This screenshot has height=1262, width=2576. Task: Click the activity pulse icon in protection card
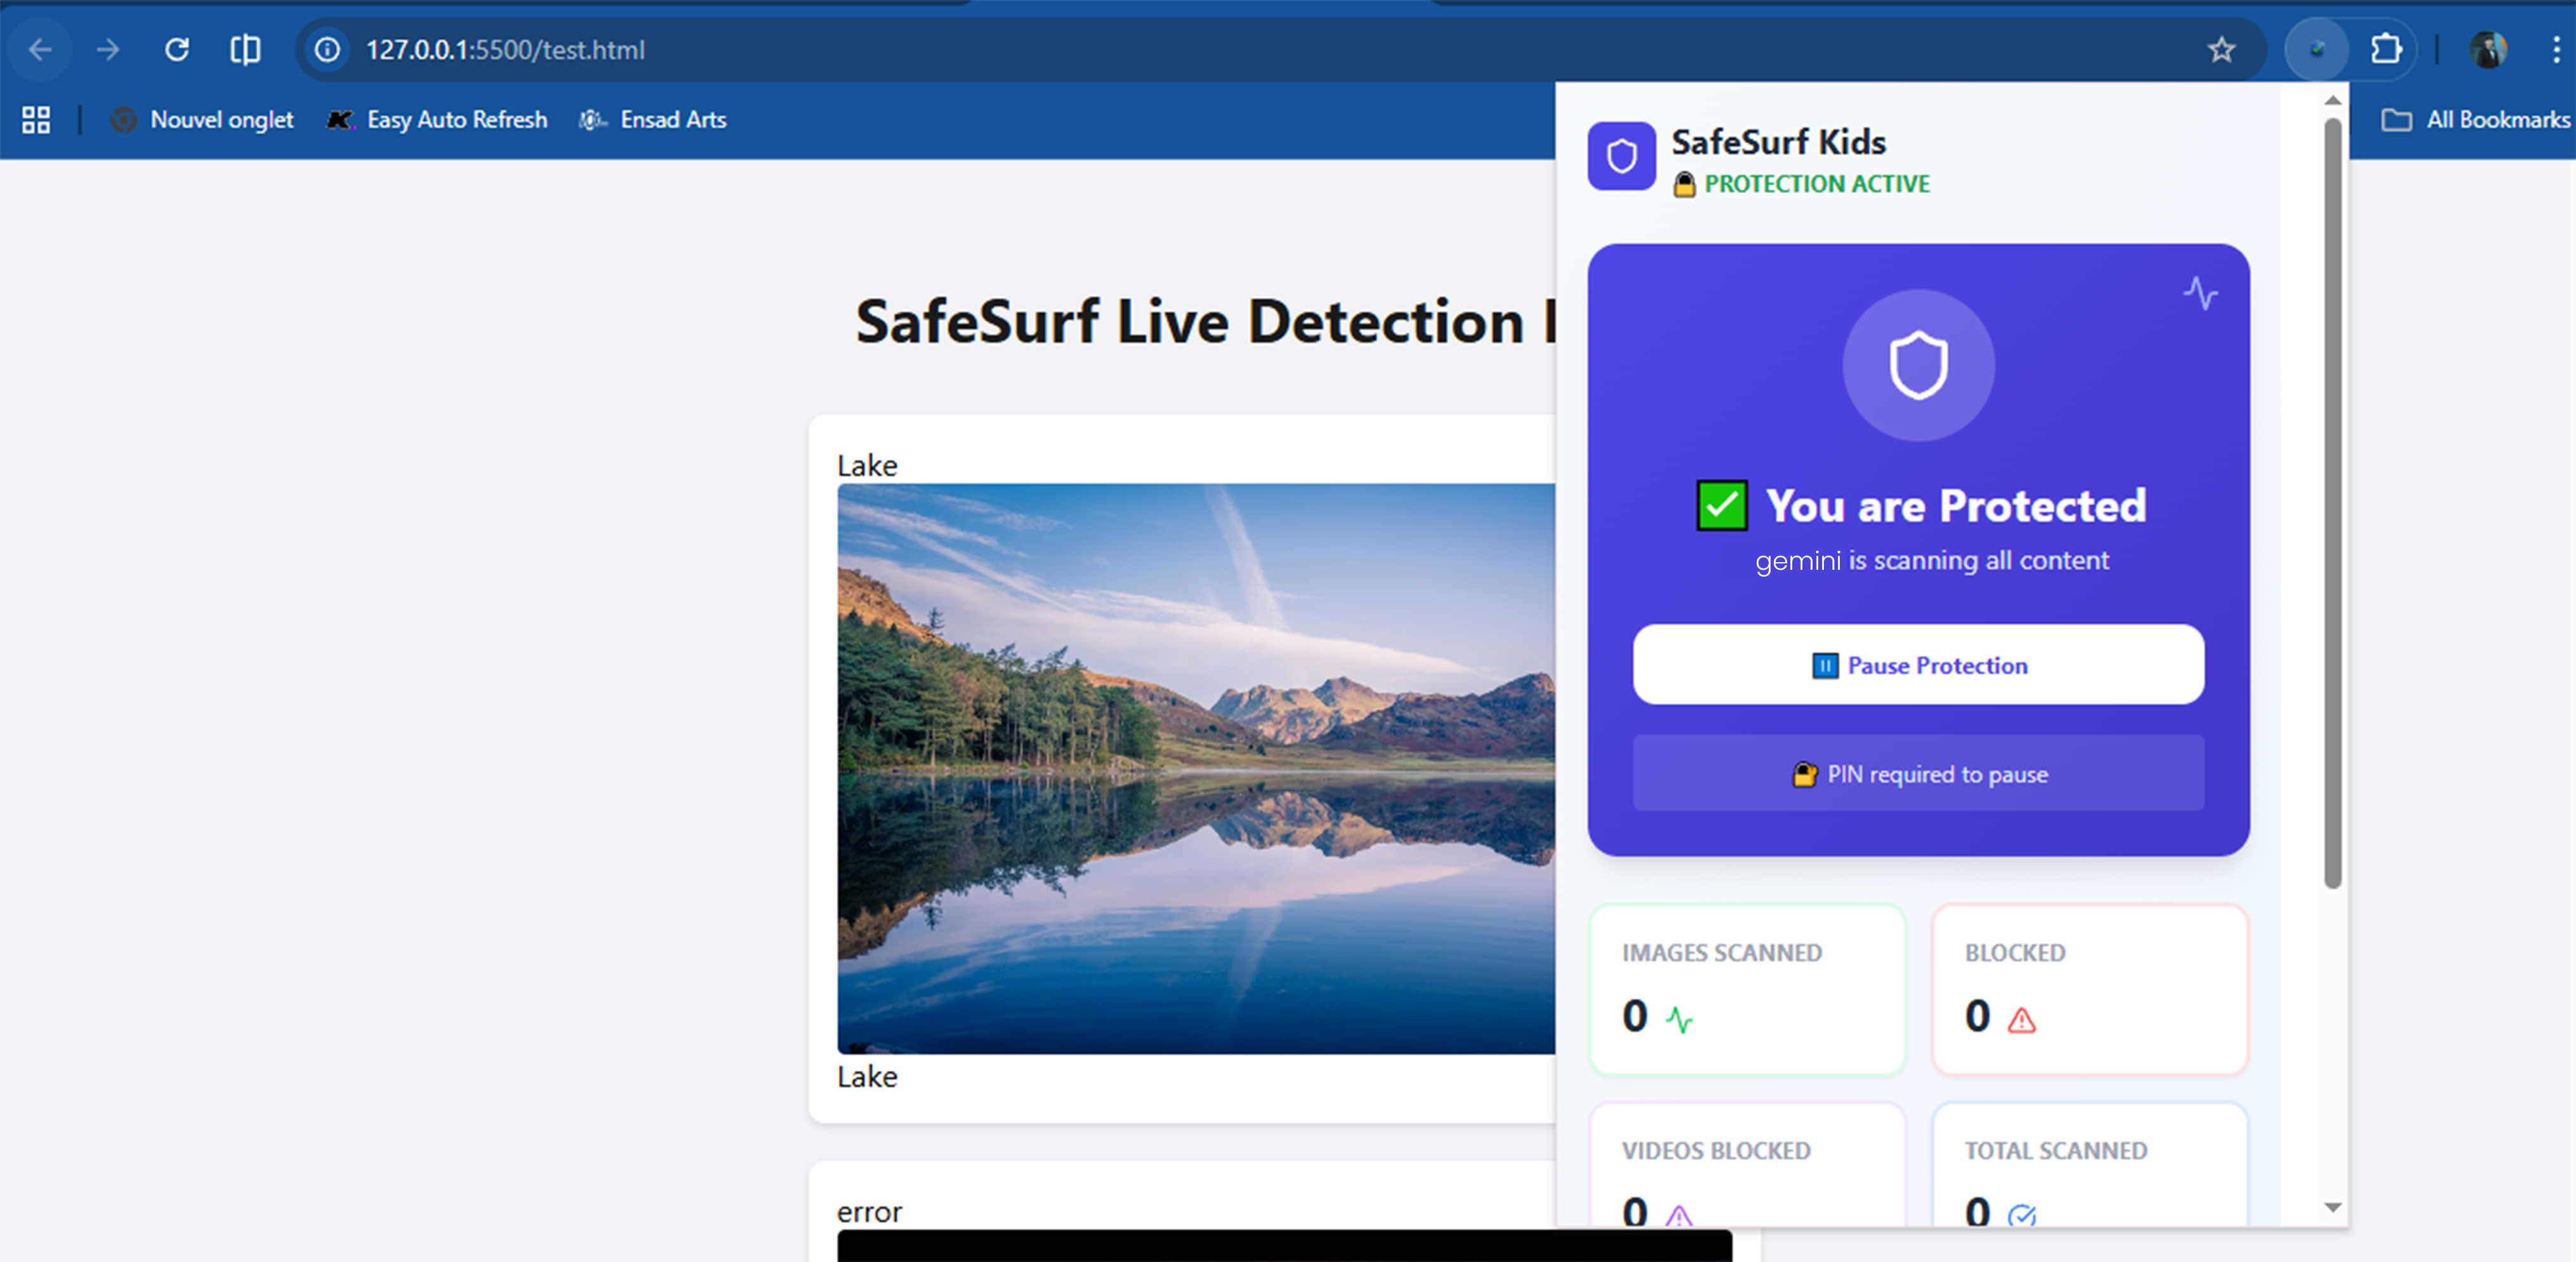(2200, 293)
